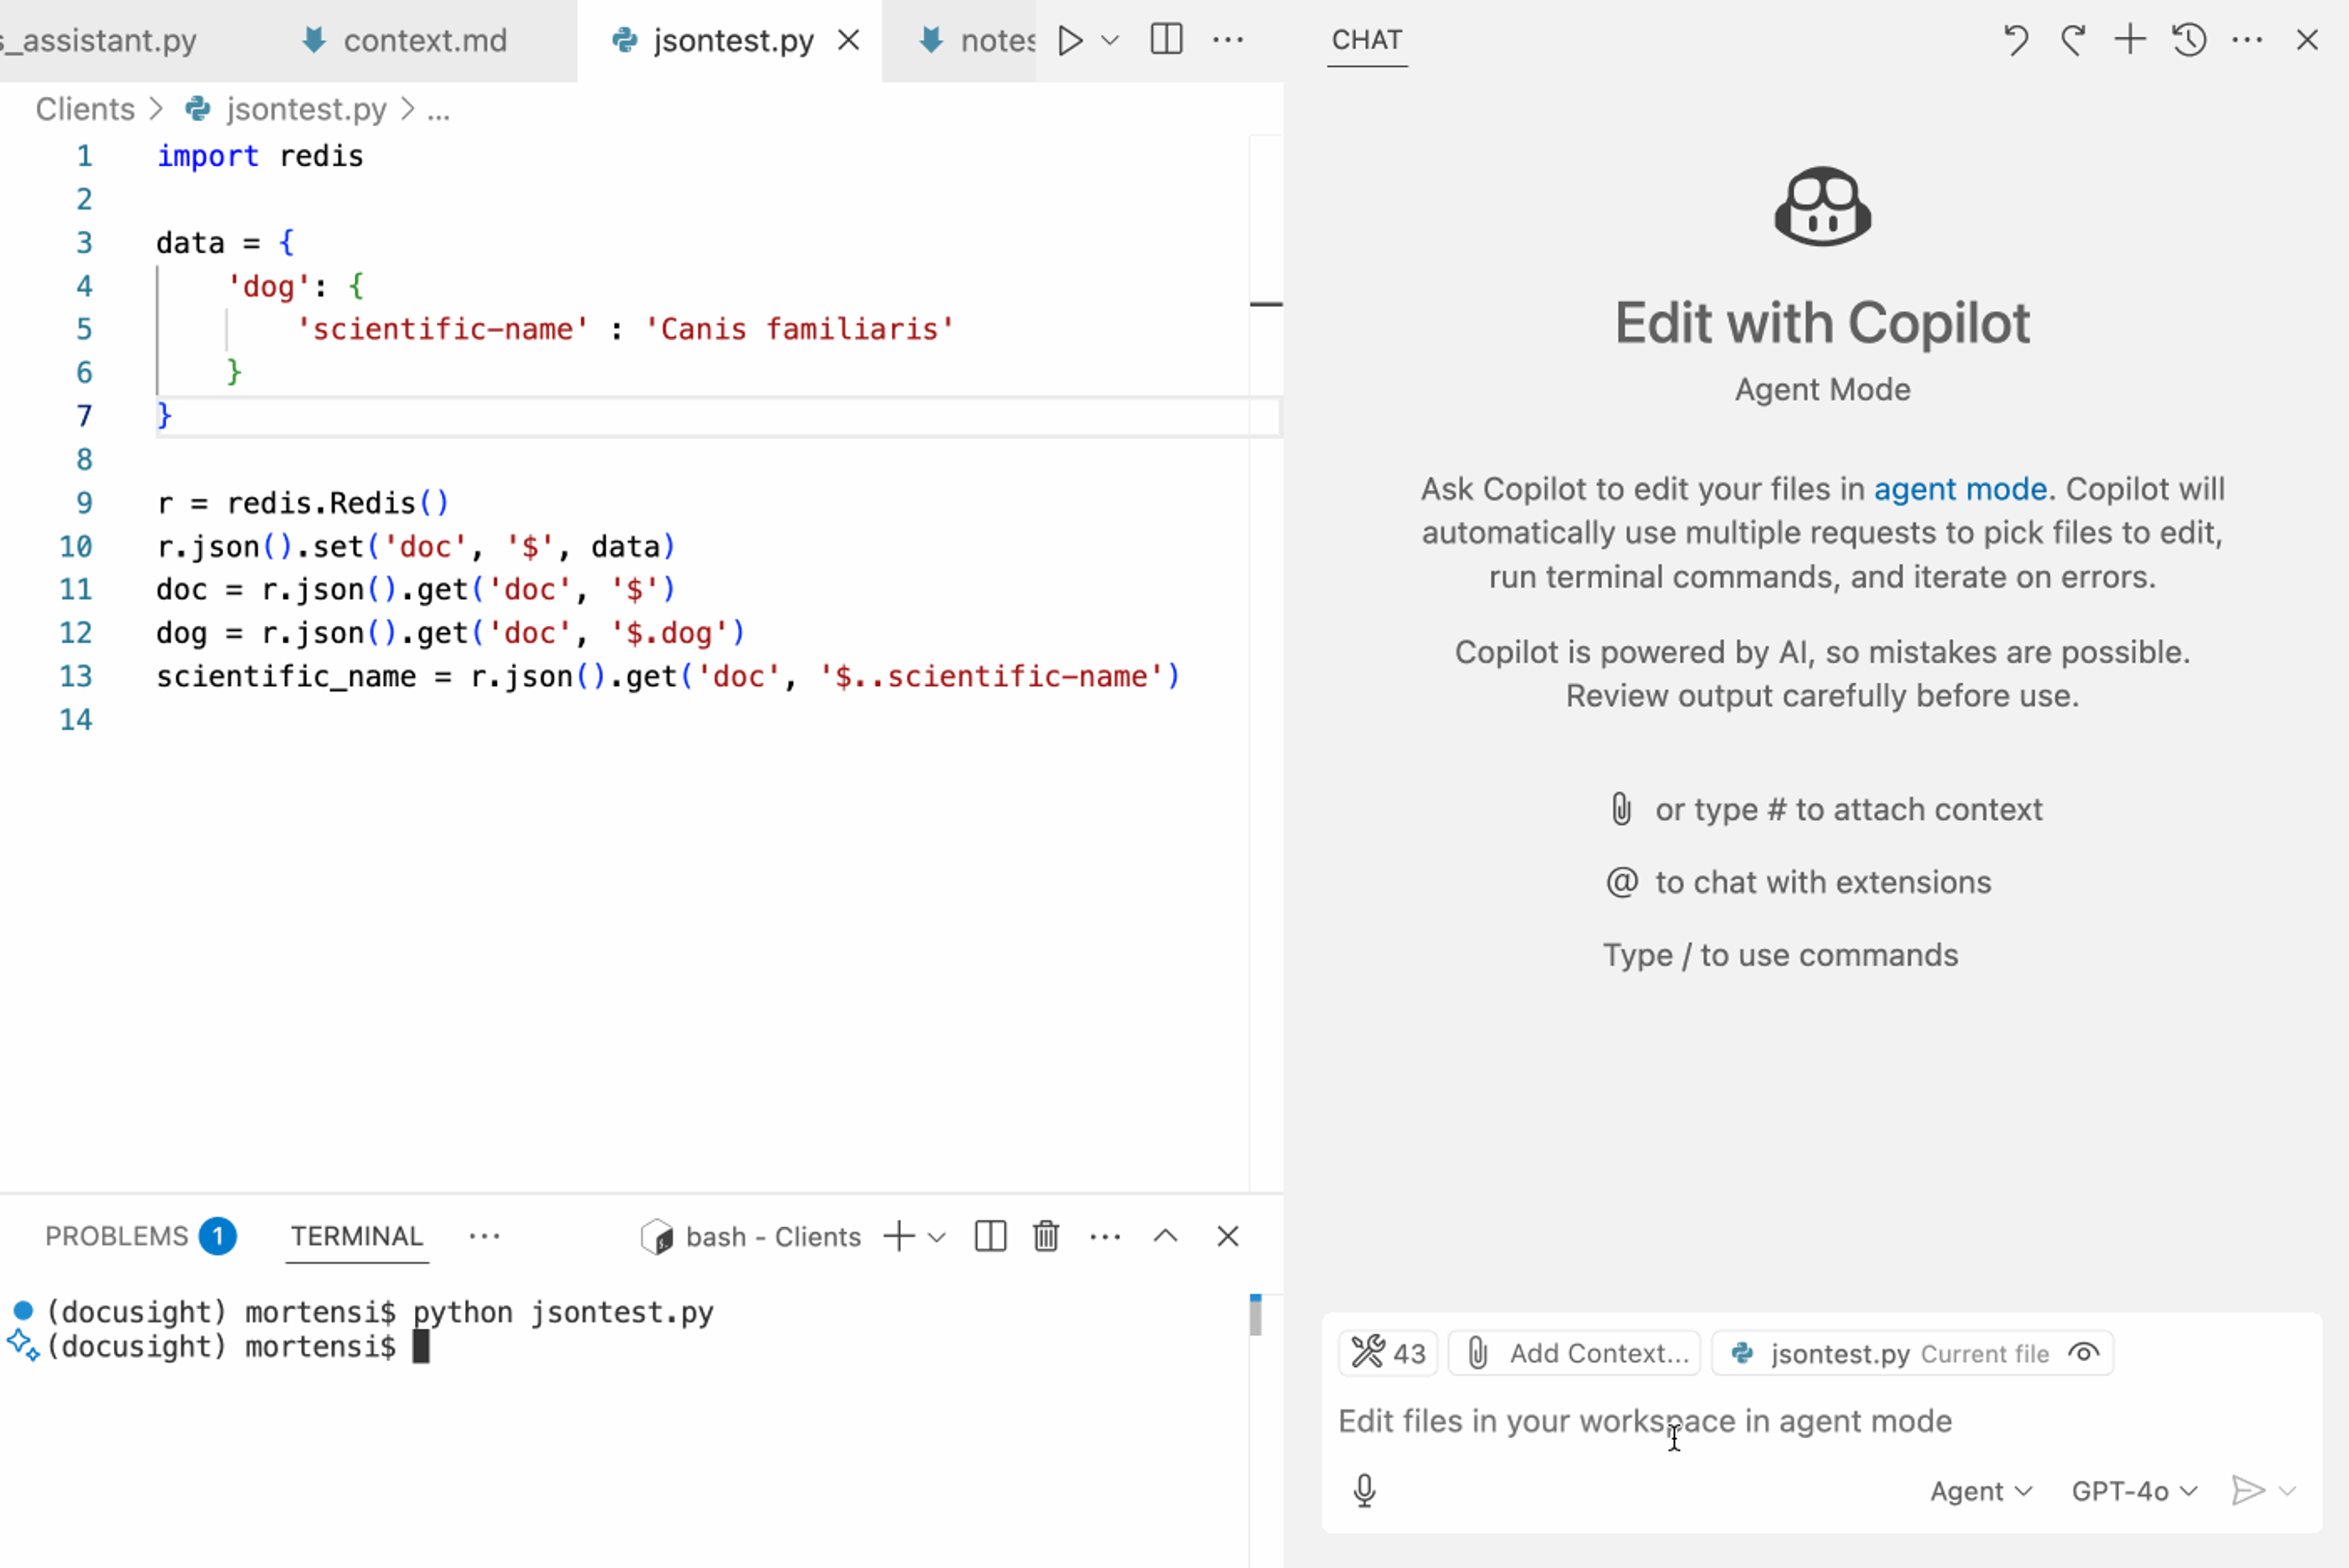Viewport: 2349px width, 1568px height.
Task: Start voice chat with microphone icon
Action: tap(1364, 1490)
